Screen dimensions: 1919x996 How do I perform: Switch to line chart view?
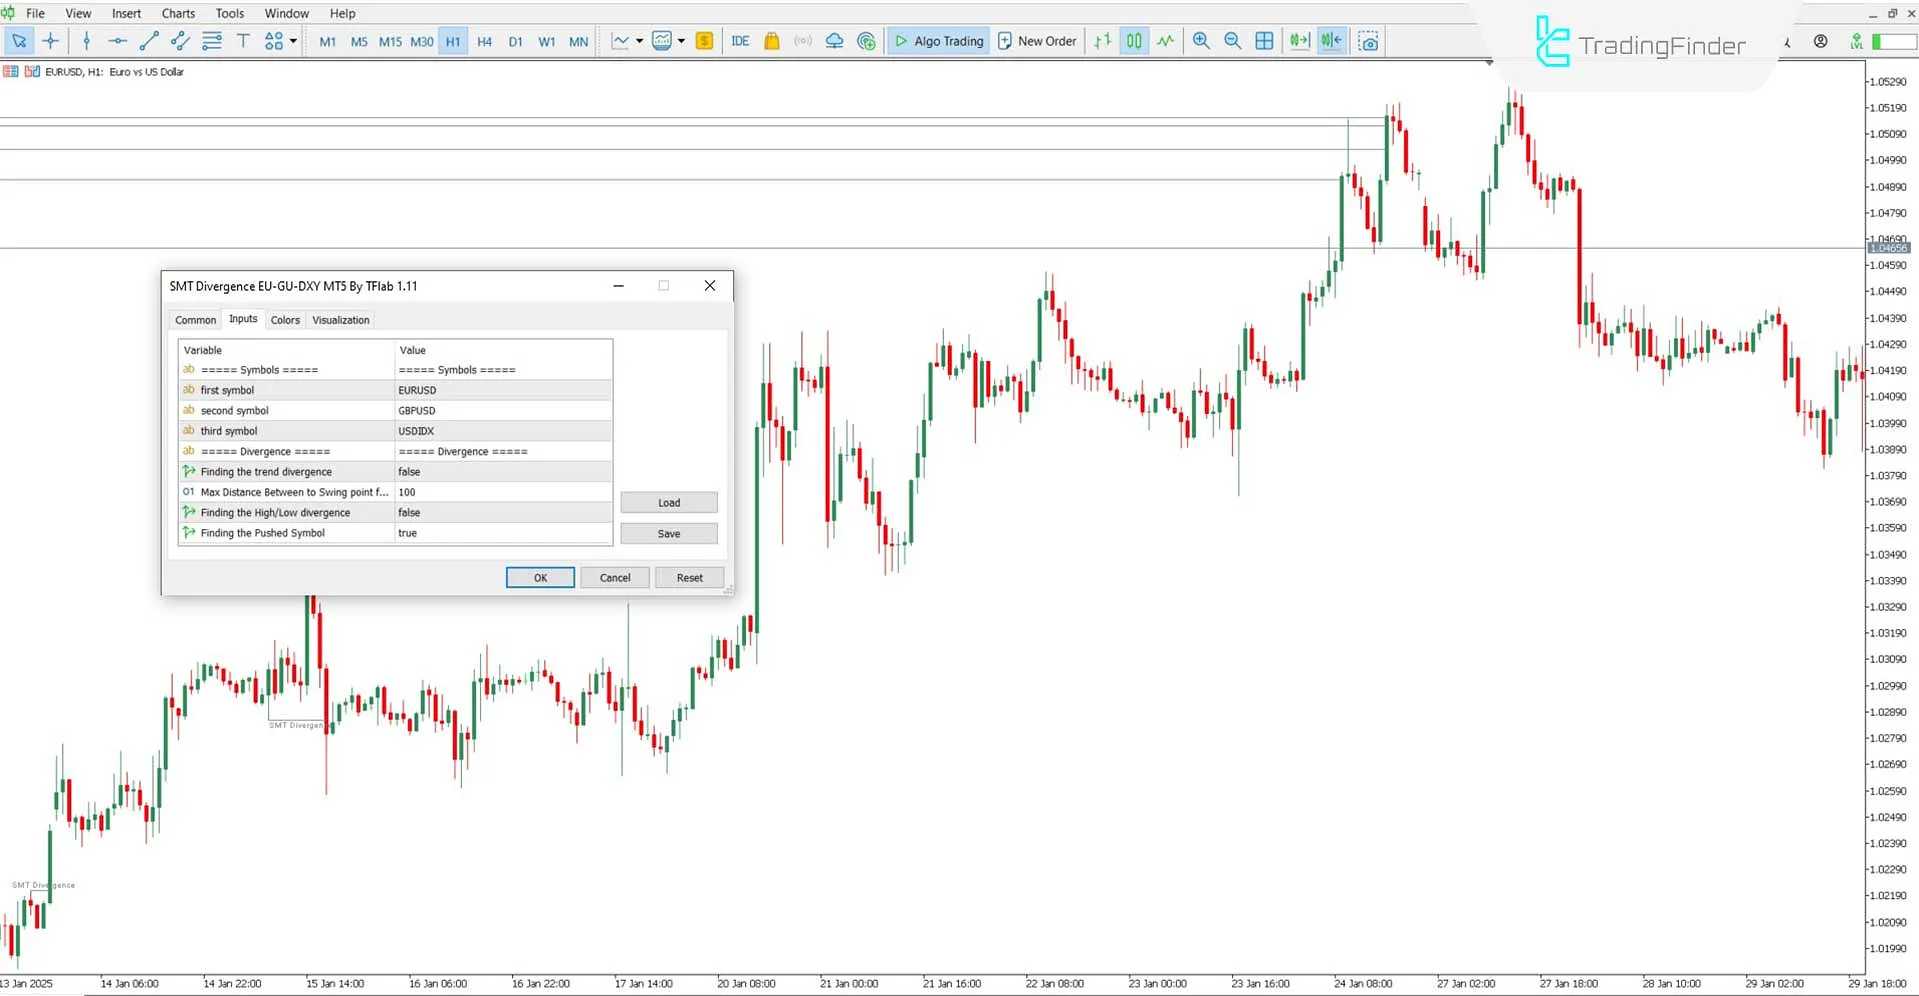pyautogui.click(x=1166, y=41)
